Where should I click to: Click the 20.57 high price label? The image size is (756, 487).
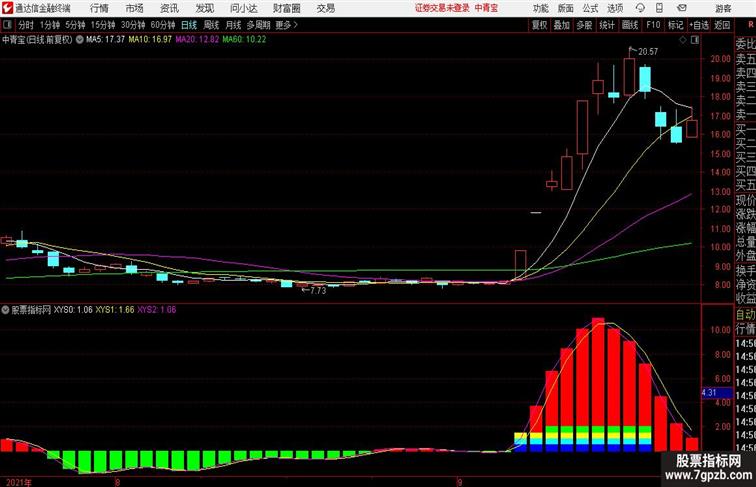pyautogui.click(x=648, y=52)
